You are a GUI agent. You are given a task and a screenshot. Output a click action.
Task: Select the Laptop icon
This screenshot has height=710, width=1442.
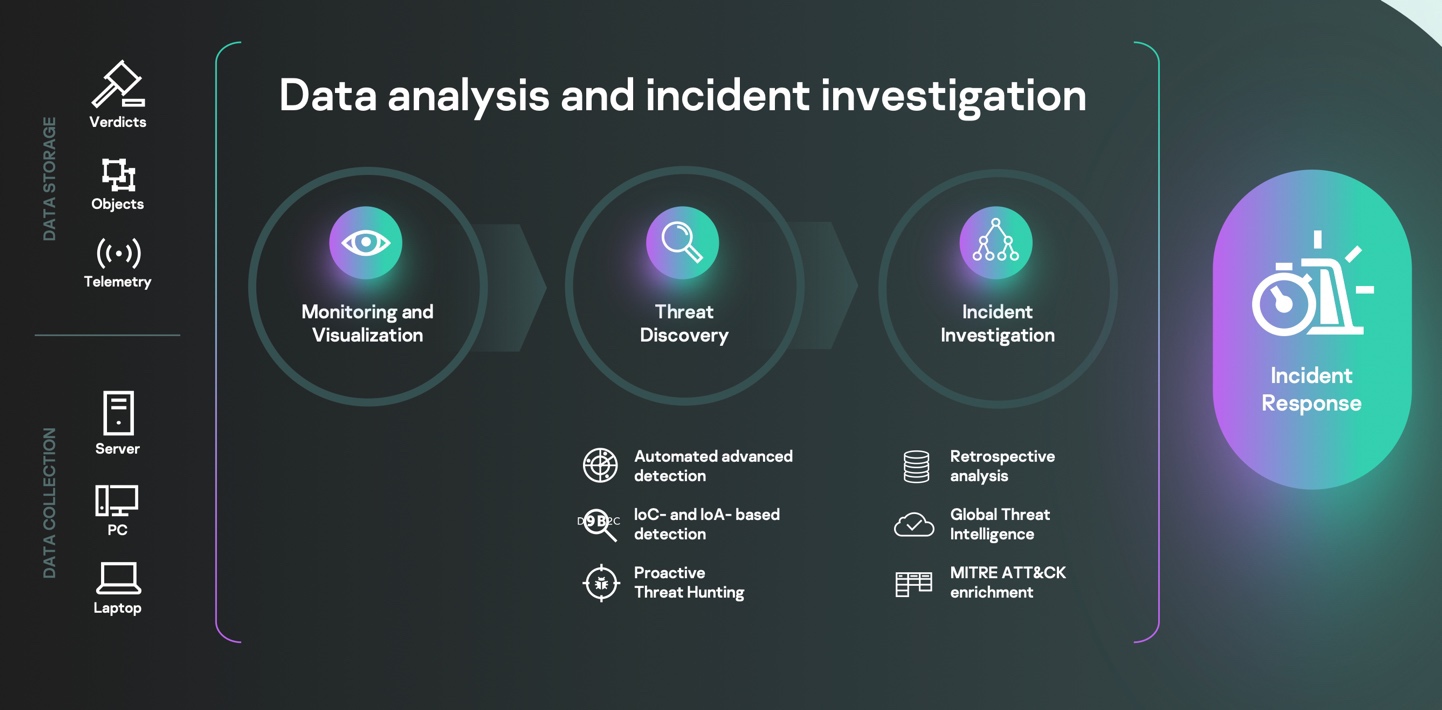click(x=118, y=578)
